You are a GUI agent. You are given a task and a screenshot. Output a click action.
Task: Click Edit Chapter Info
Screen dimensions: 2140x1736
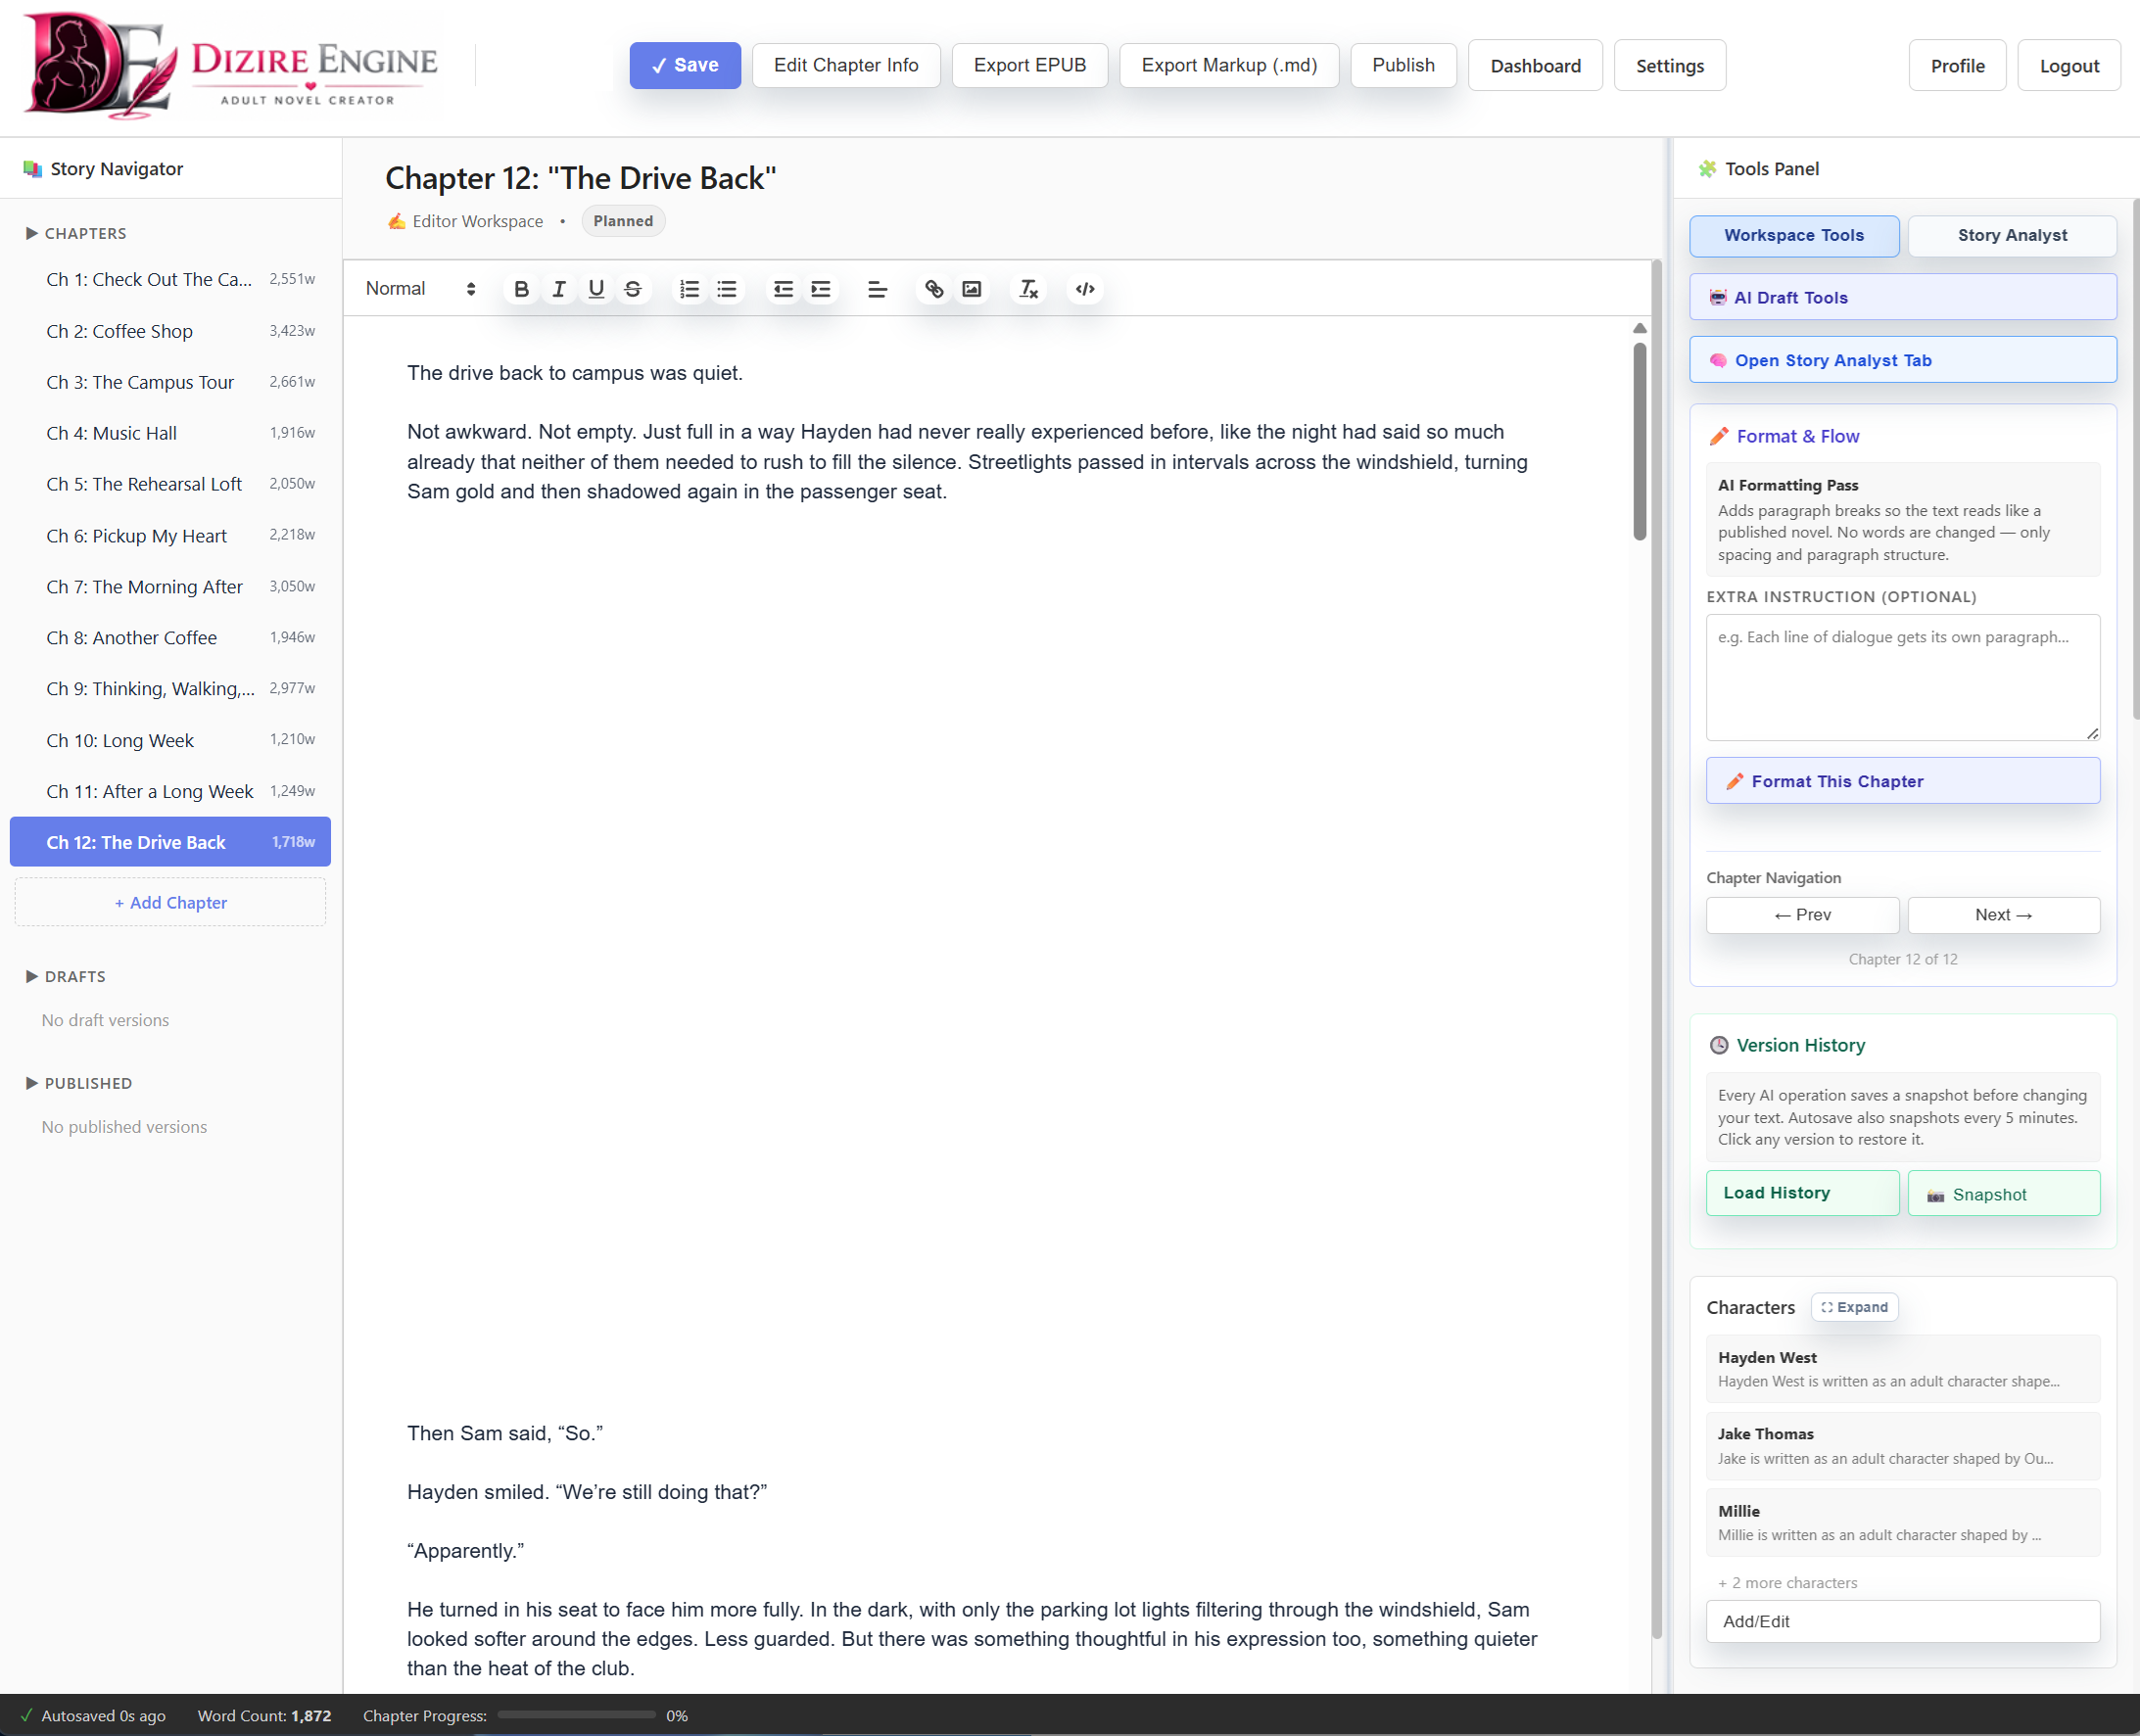coord(846,65)
